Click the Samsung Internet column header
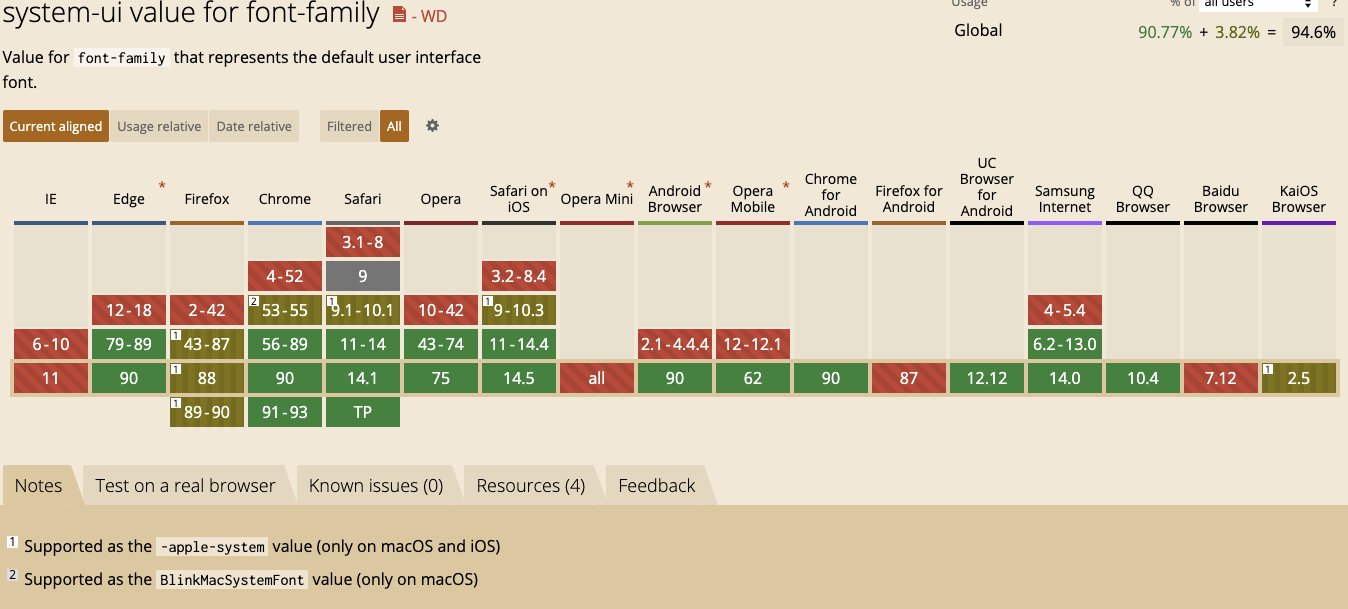The height and width of the screenshot is (609, 1348). coord(1065,199)
